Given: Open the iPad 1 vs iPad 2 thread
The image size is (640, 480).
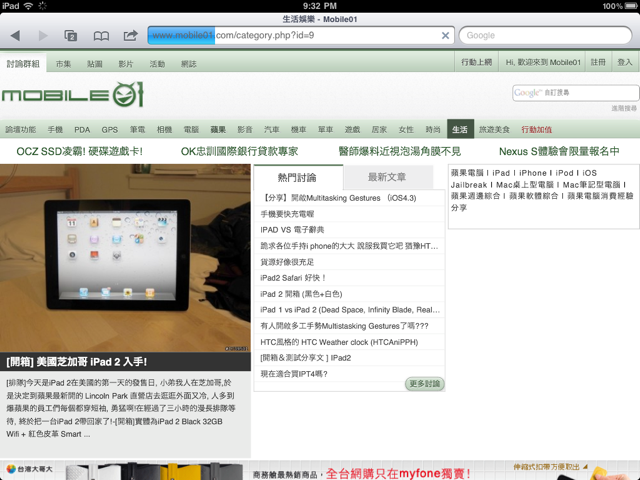Looking at the screenshot, I should click(x=350, y=310).
